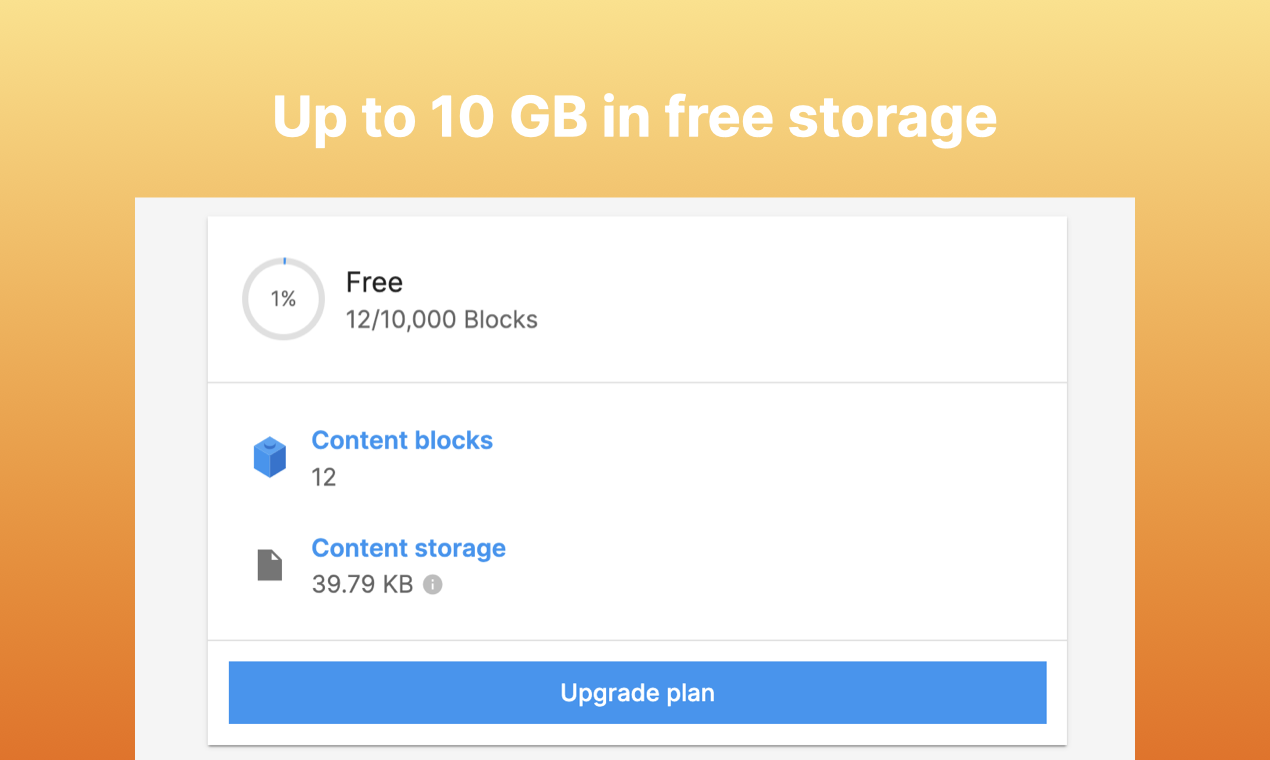Click the 1% circular usage ring
Viewport: 1270px width, 760px height.
[284, 299]
